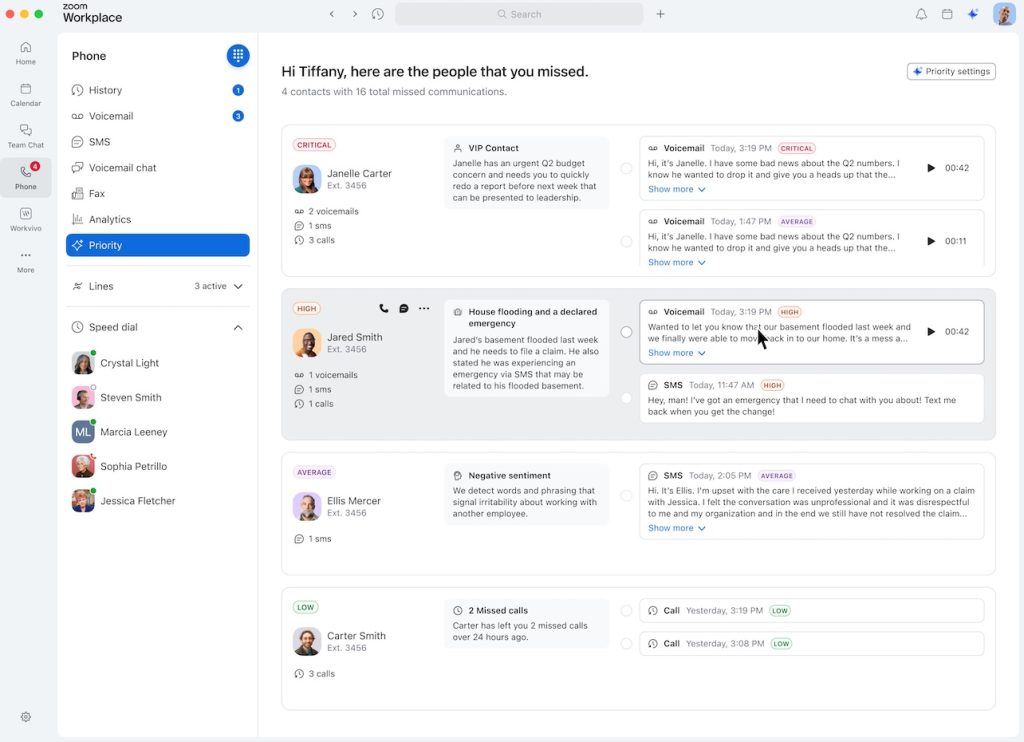Image resolution: width=1024 pixels, height=742 pixels.
Task: Open the phone dial pad
Action: (237, 56)
